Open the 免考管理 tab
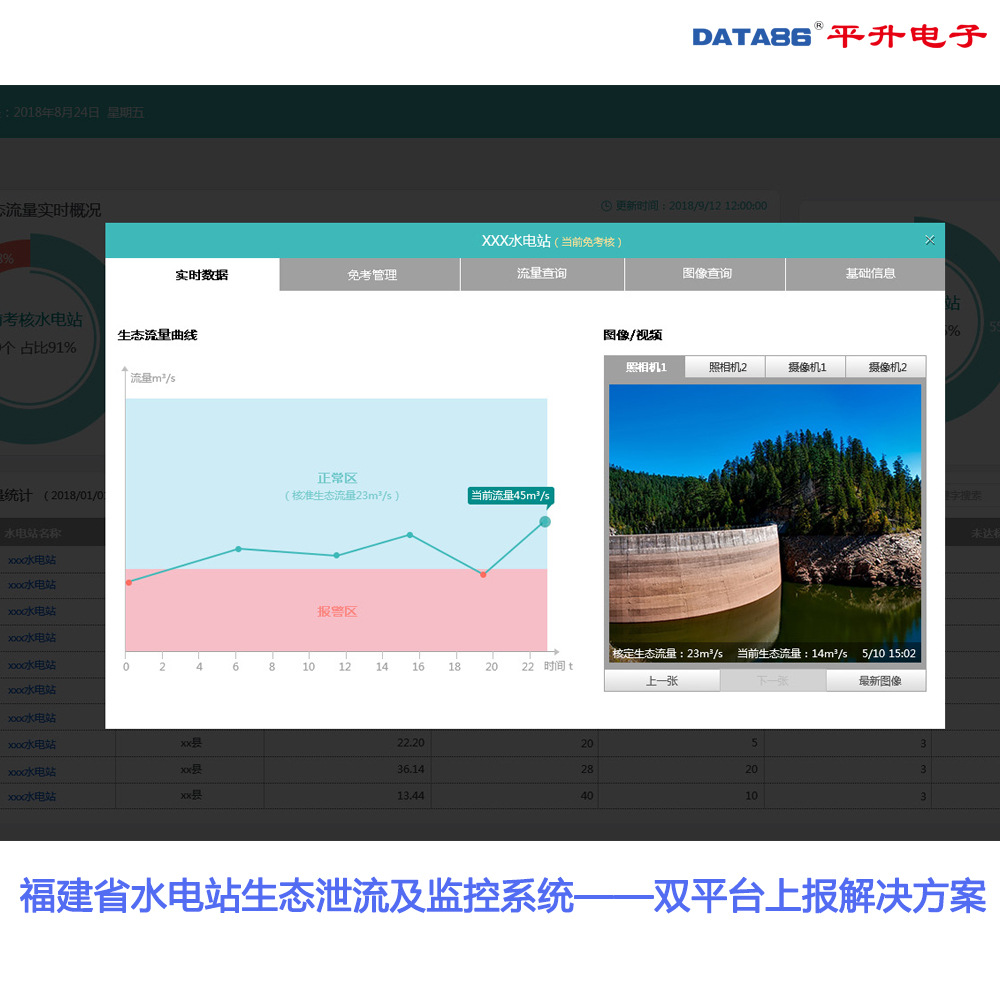The width and height of the screenshot is (1000, 1000). 370,274
